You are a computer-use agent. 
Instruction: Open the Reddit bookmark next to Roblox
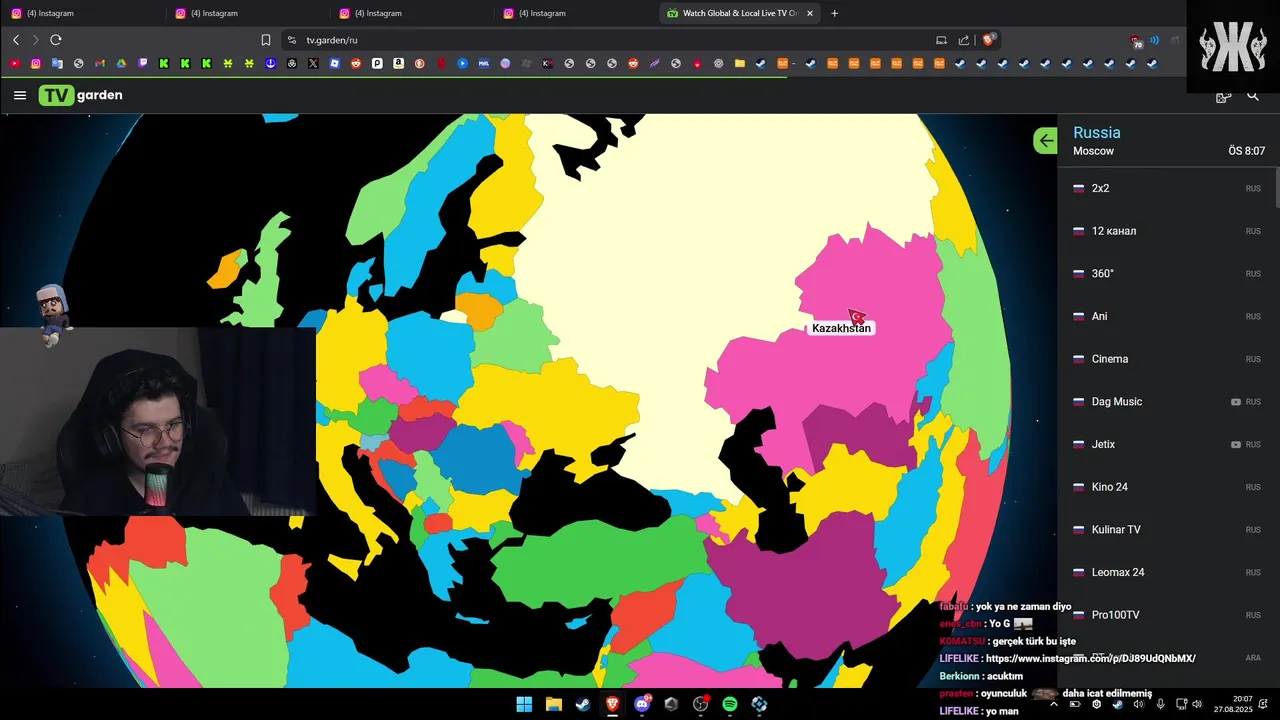tap(356, 63)
